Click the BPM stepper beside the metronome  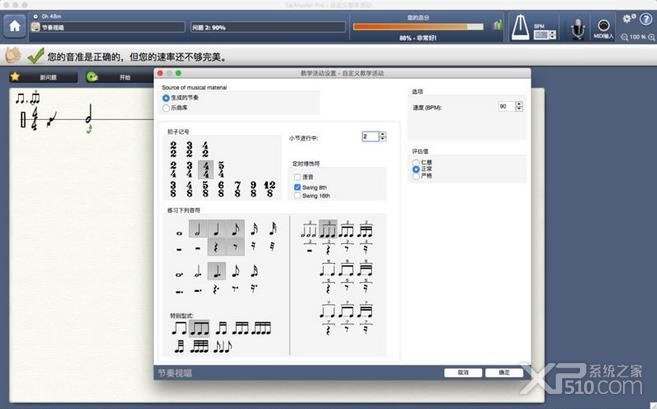(x=553, y=35)
